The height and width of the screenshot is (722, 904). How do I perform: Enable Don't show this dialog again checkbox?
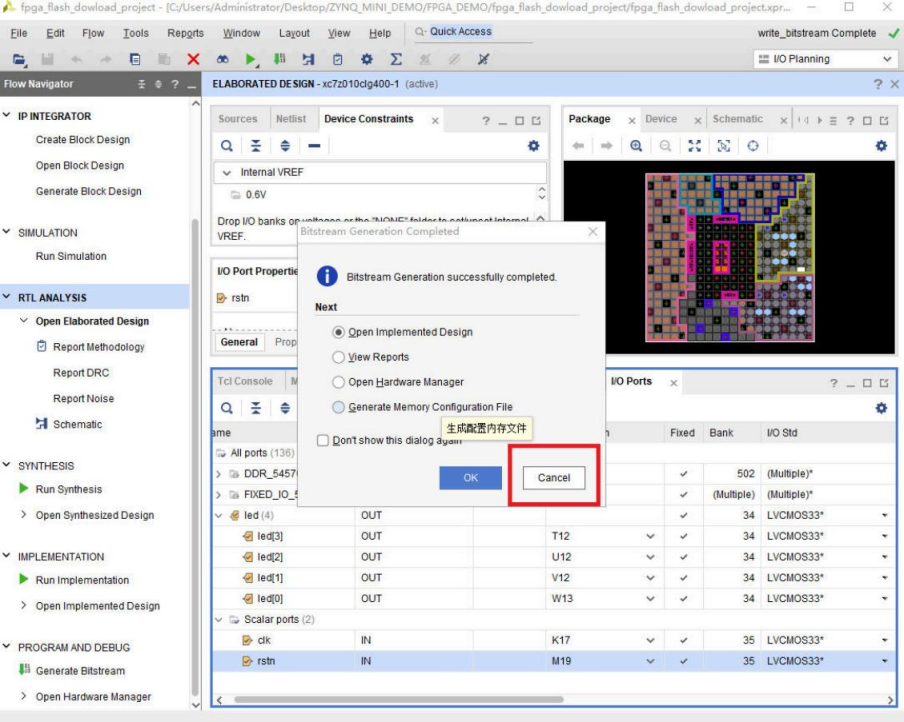point(322,440)
